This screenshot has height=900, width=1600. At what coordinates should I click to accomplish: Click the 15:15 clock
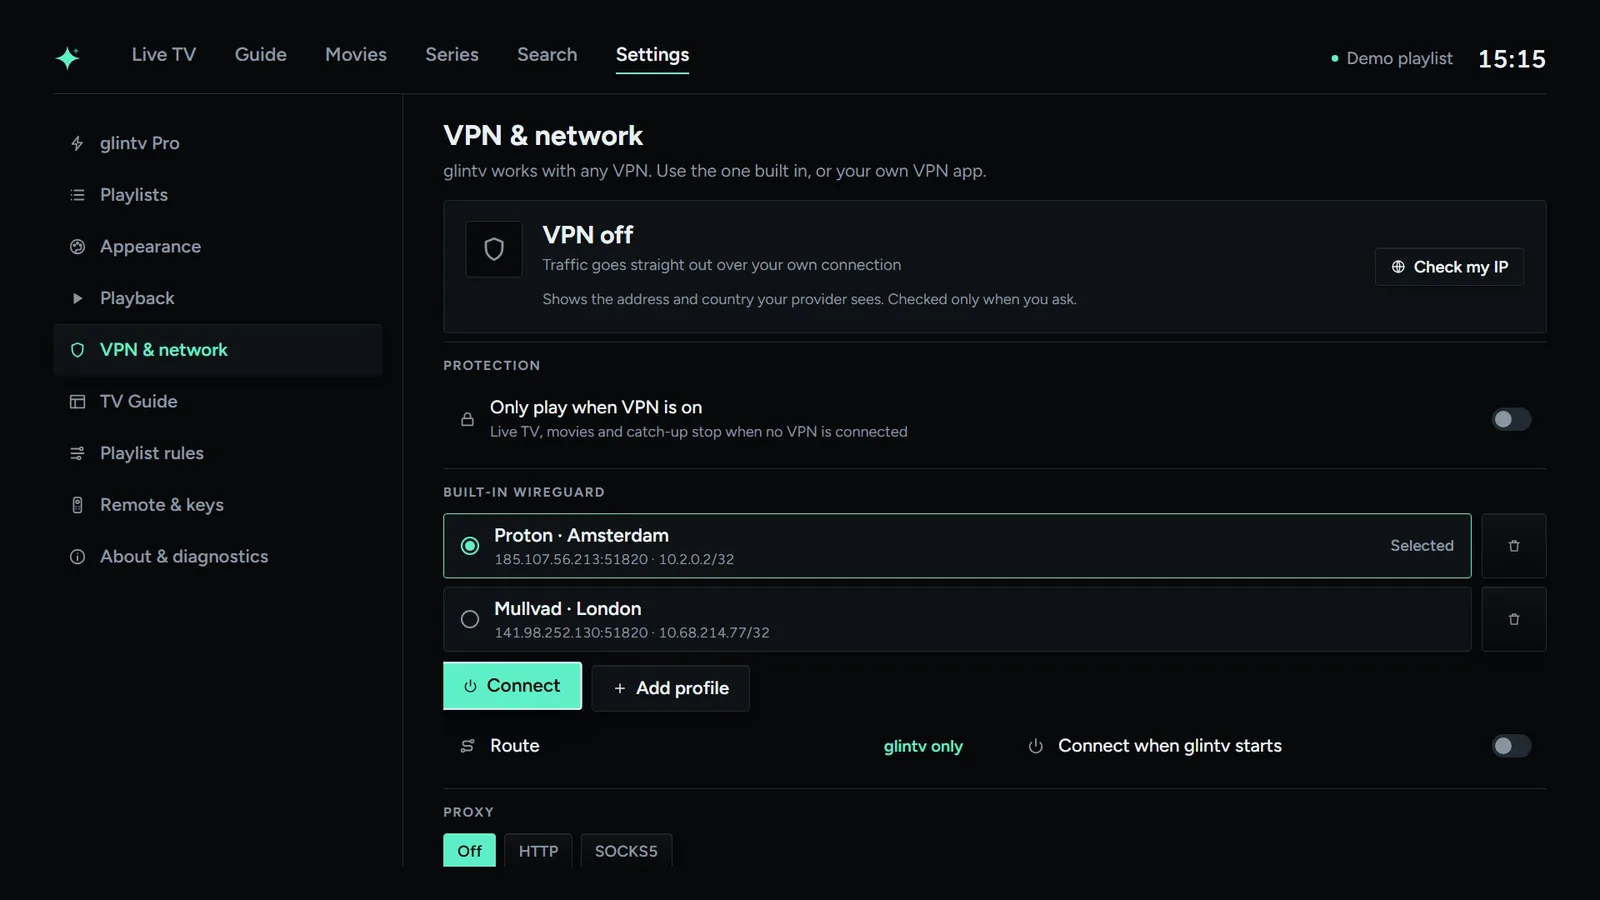pos(1512,59)
